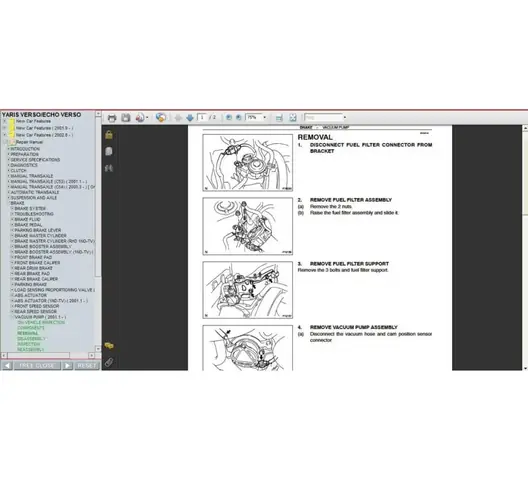Click the TREE CLOSE button
The width and height of the screenshot is (528, 480).
37,366
